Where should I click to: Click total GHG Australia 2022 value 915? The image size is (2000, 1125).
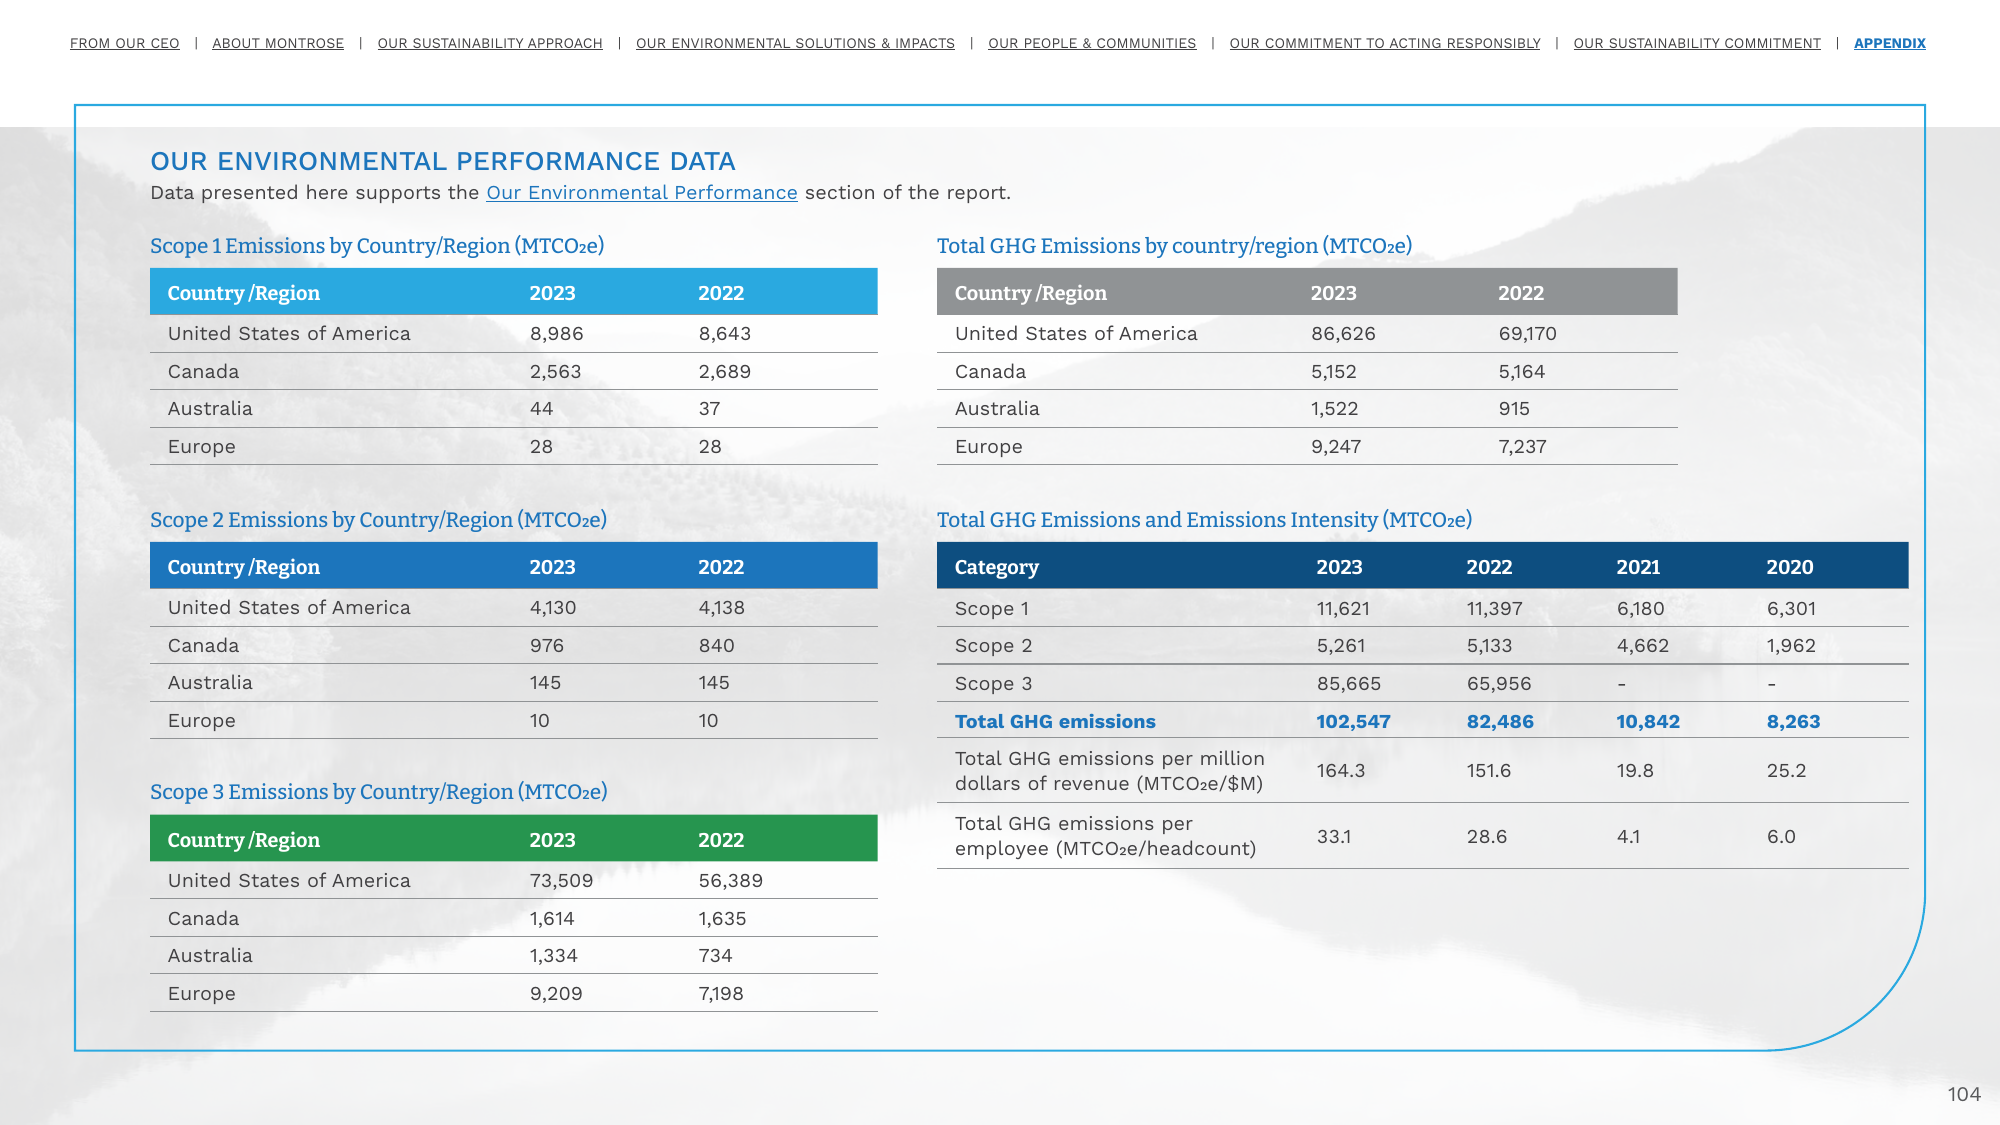pyautogui.click(x=1514, y=409)
